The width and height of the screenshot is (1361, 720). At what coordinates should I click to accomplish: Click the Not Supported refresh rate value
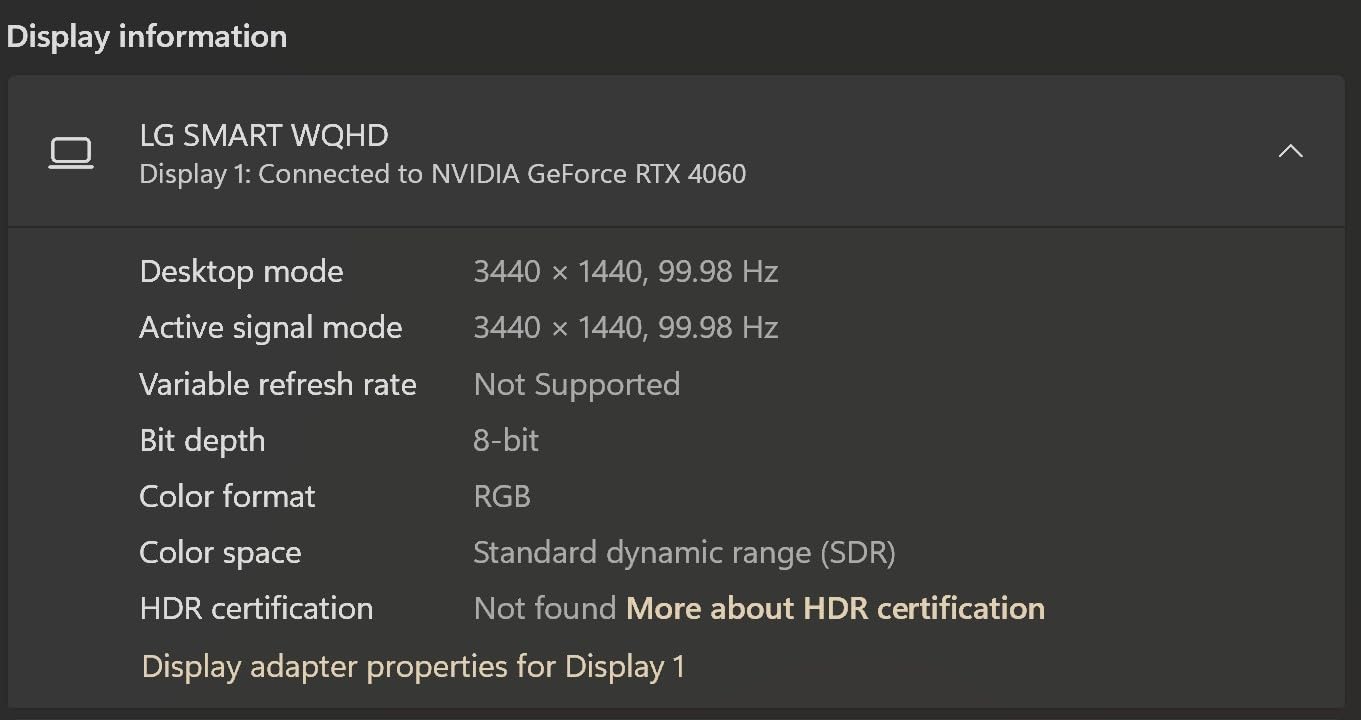[x=576, y=384]
